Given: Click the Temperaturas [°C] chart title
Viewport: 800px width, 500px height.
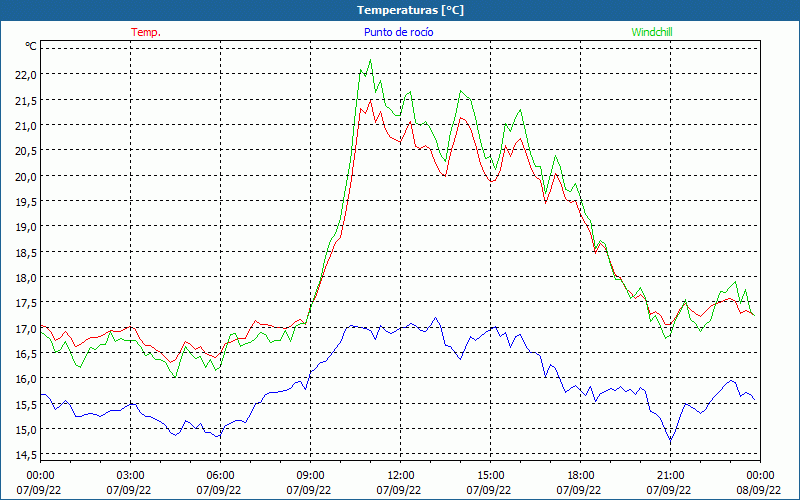Looking at the screenshot, I should (x=410, y=10).
